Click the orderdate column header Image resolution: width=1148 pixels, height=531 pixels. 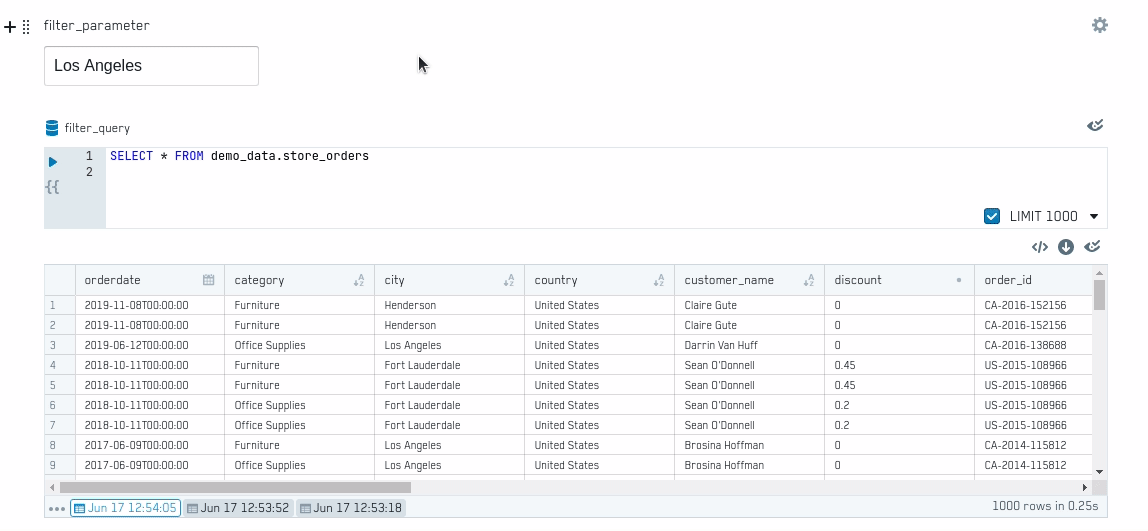click(140, 281)
